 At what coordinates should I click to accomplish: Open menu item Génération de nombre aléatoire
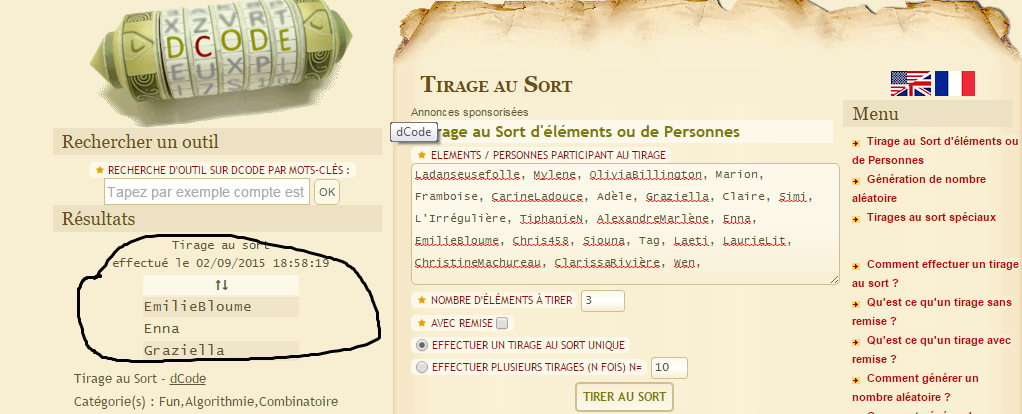(x=919, y=188)
